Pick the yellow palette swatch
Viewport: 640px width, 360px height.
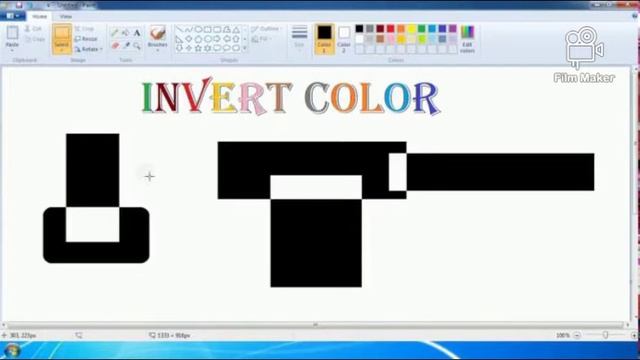(411, 29)
